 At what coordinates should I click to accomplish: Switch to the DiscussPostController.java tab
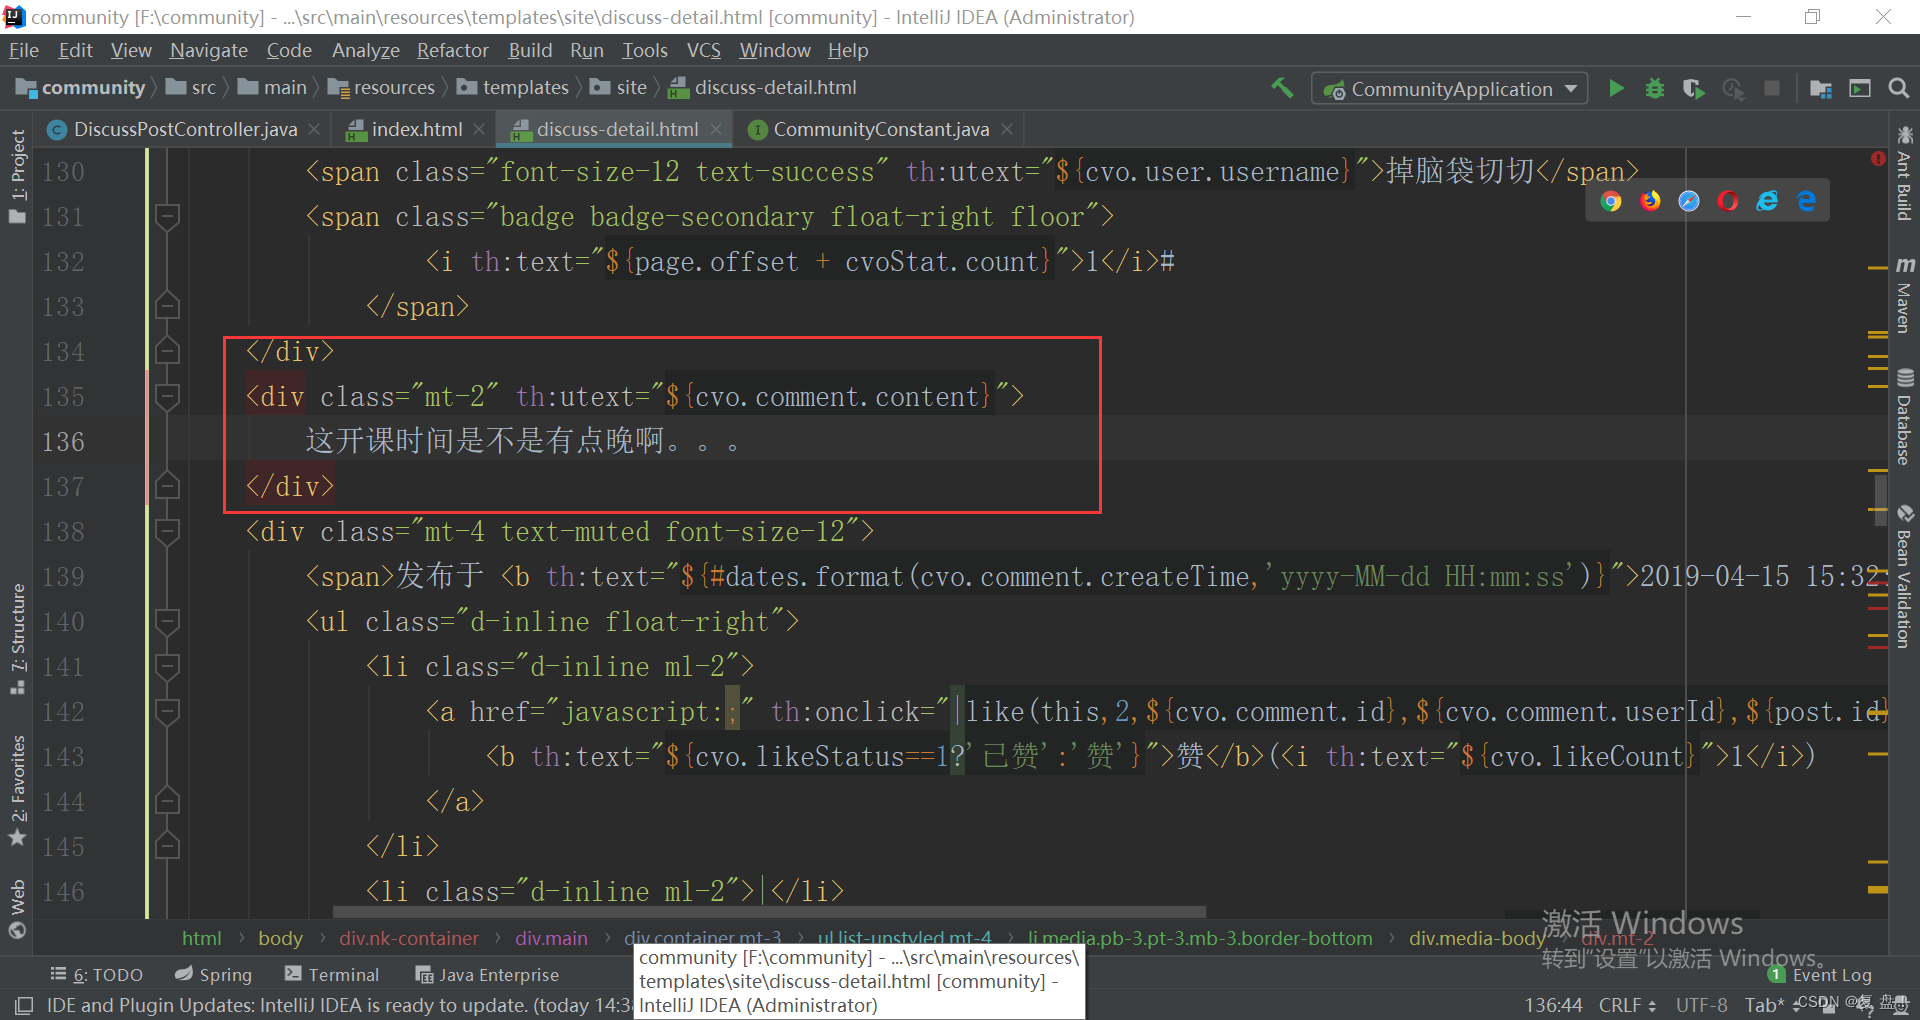pyautogui.click(x=185, y=129)
